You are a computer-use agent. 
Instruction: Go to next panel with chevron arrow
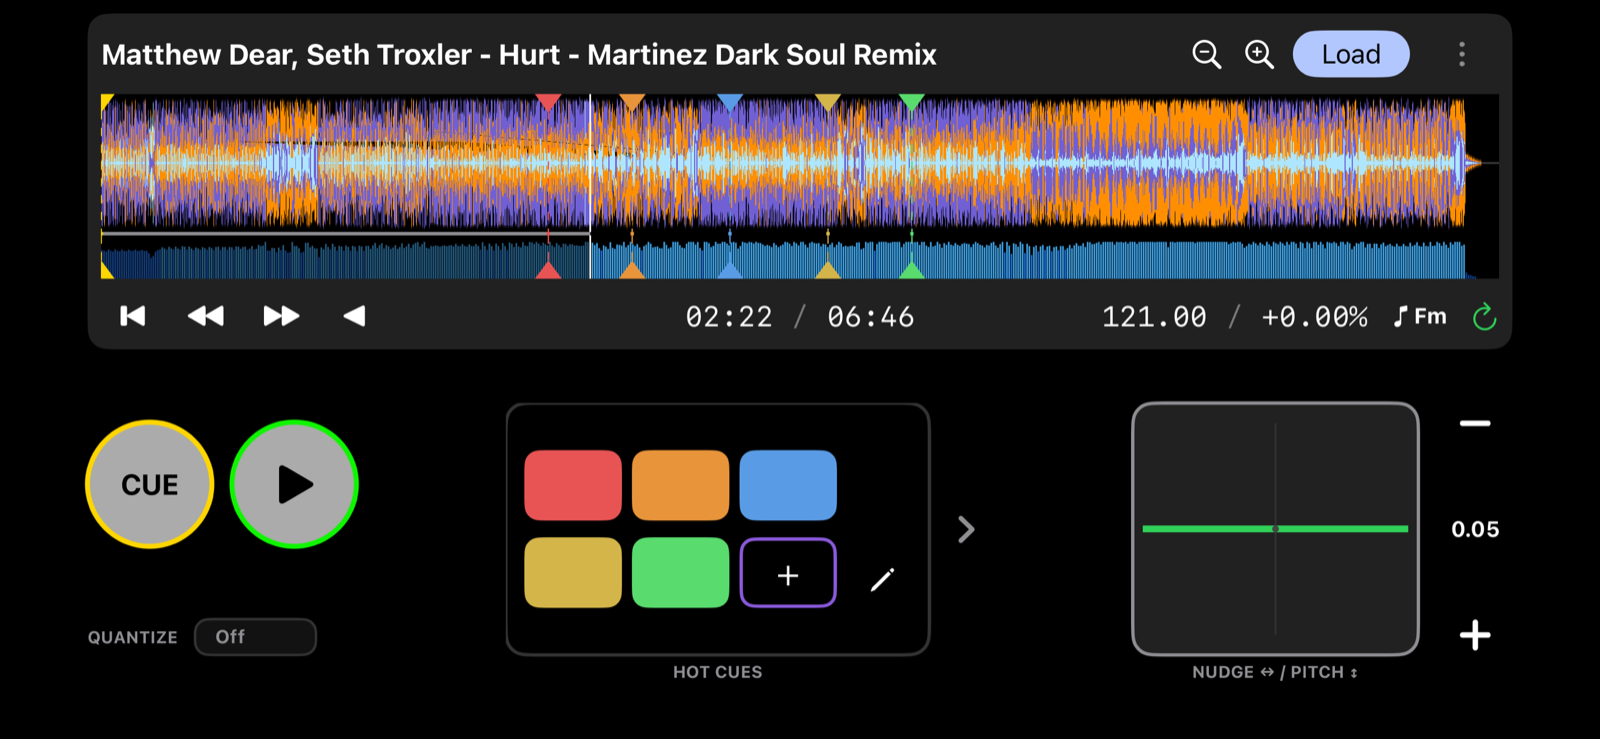tap(966, 529)
